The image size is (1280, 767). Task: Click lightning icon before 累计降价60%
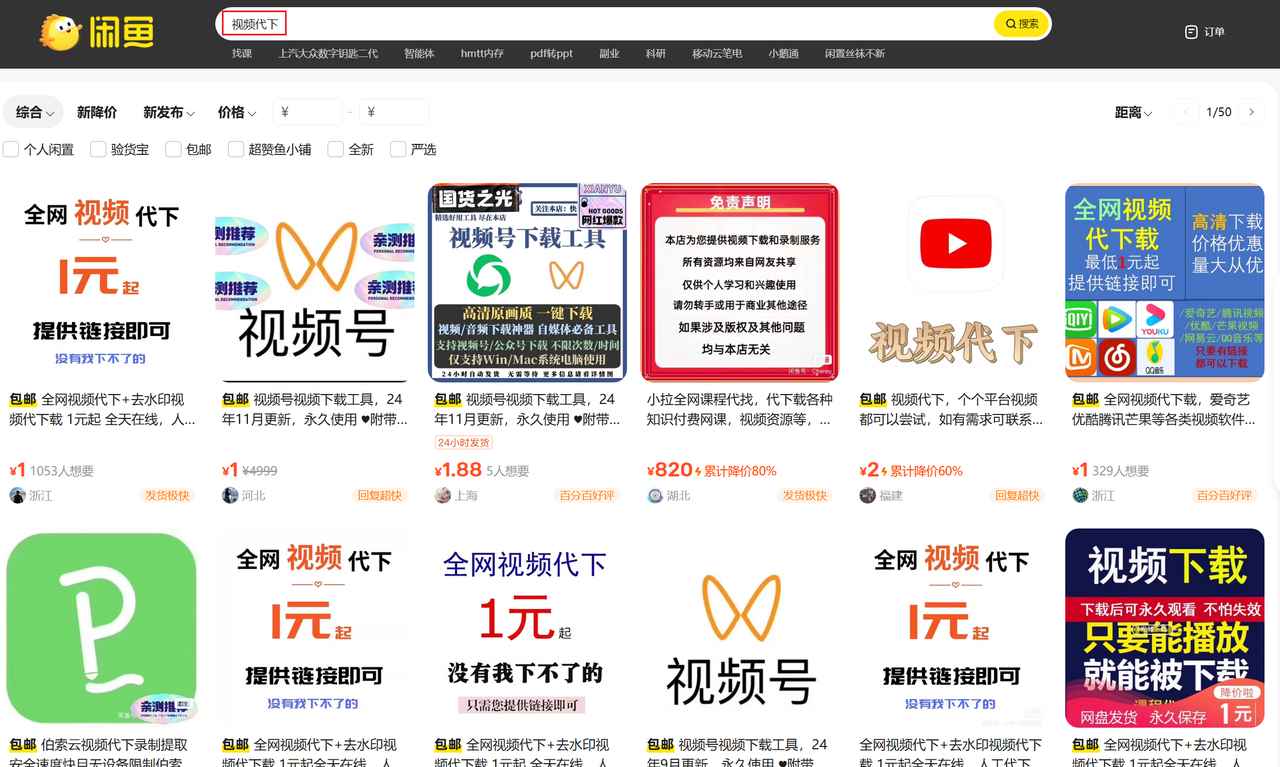(886, 470)
